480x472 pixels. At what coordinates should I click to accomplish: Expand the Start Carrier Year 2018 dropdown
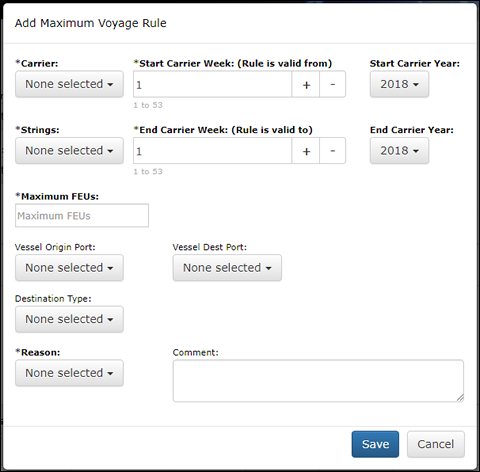tap(399, 84)
